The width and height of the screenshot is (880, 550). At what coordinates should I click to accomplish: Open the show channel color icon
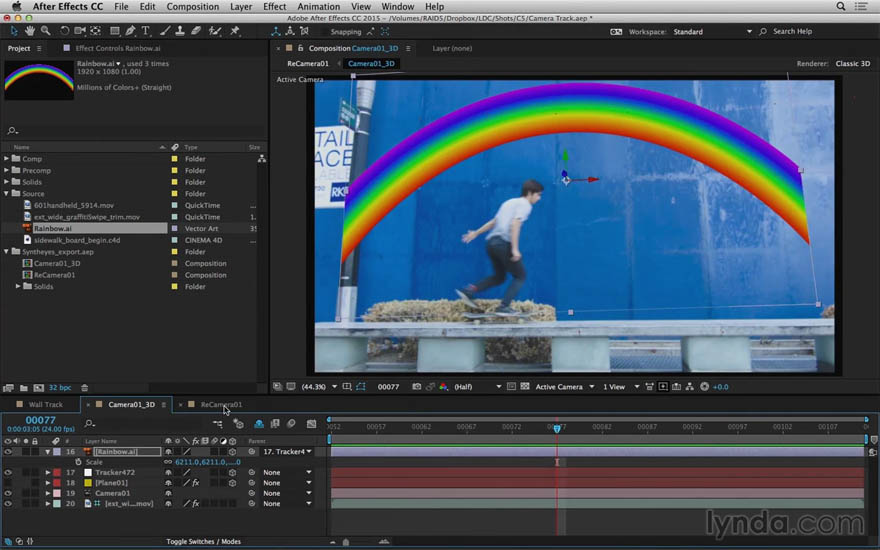[443, 387]
